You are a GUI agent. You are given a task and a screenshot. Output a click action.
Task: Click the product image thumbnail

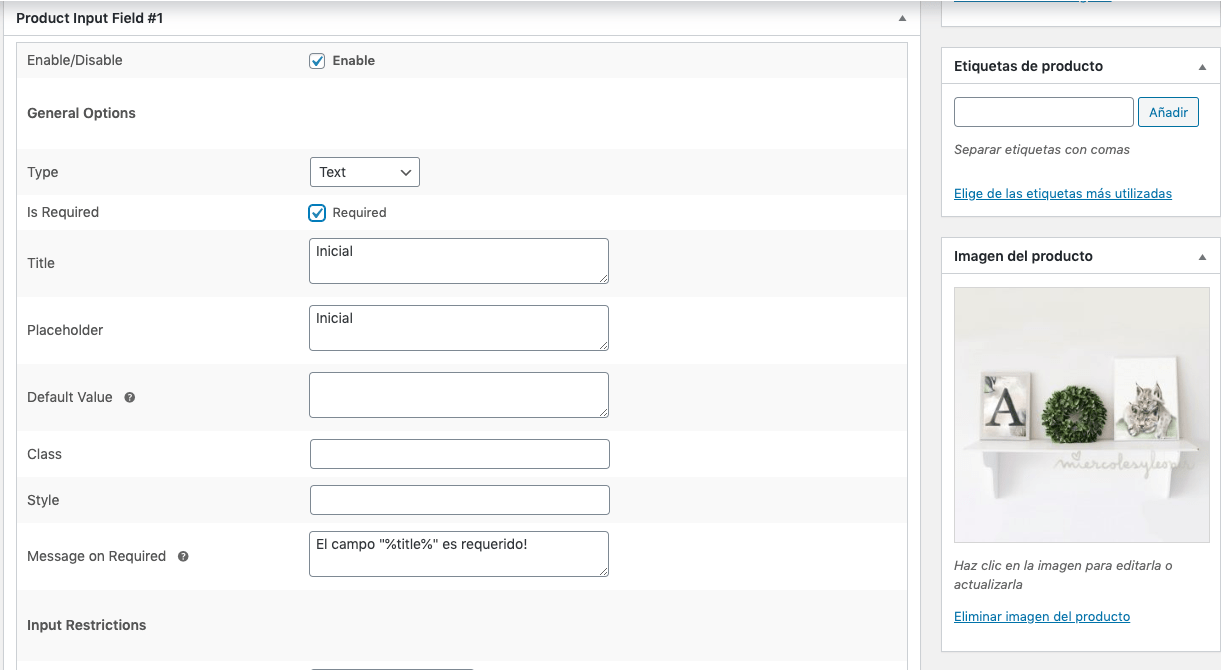pyautogui.click(x=1081, y=415)
